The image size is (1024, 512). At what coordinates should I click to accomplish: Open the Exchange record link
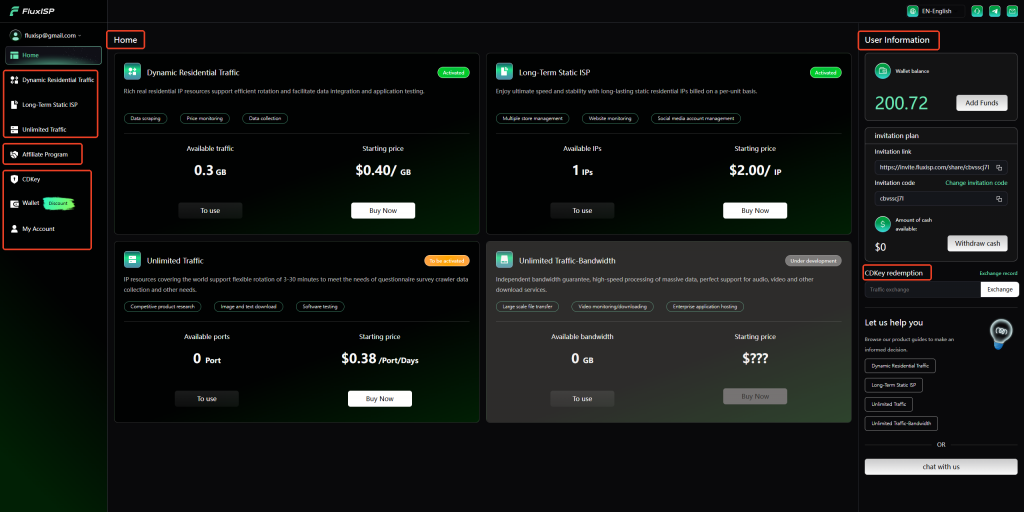pos(998,273)
